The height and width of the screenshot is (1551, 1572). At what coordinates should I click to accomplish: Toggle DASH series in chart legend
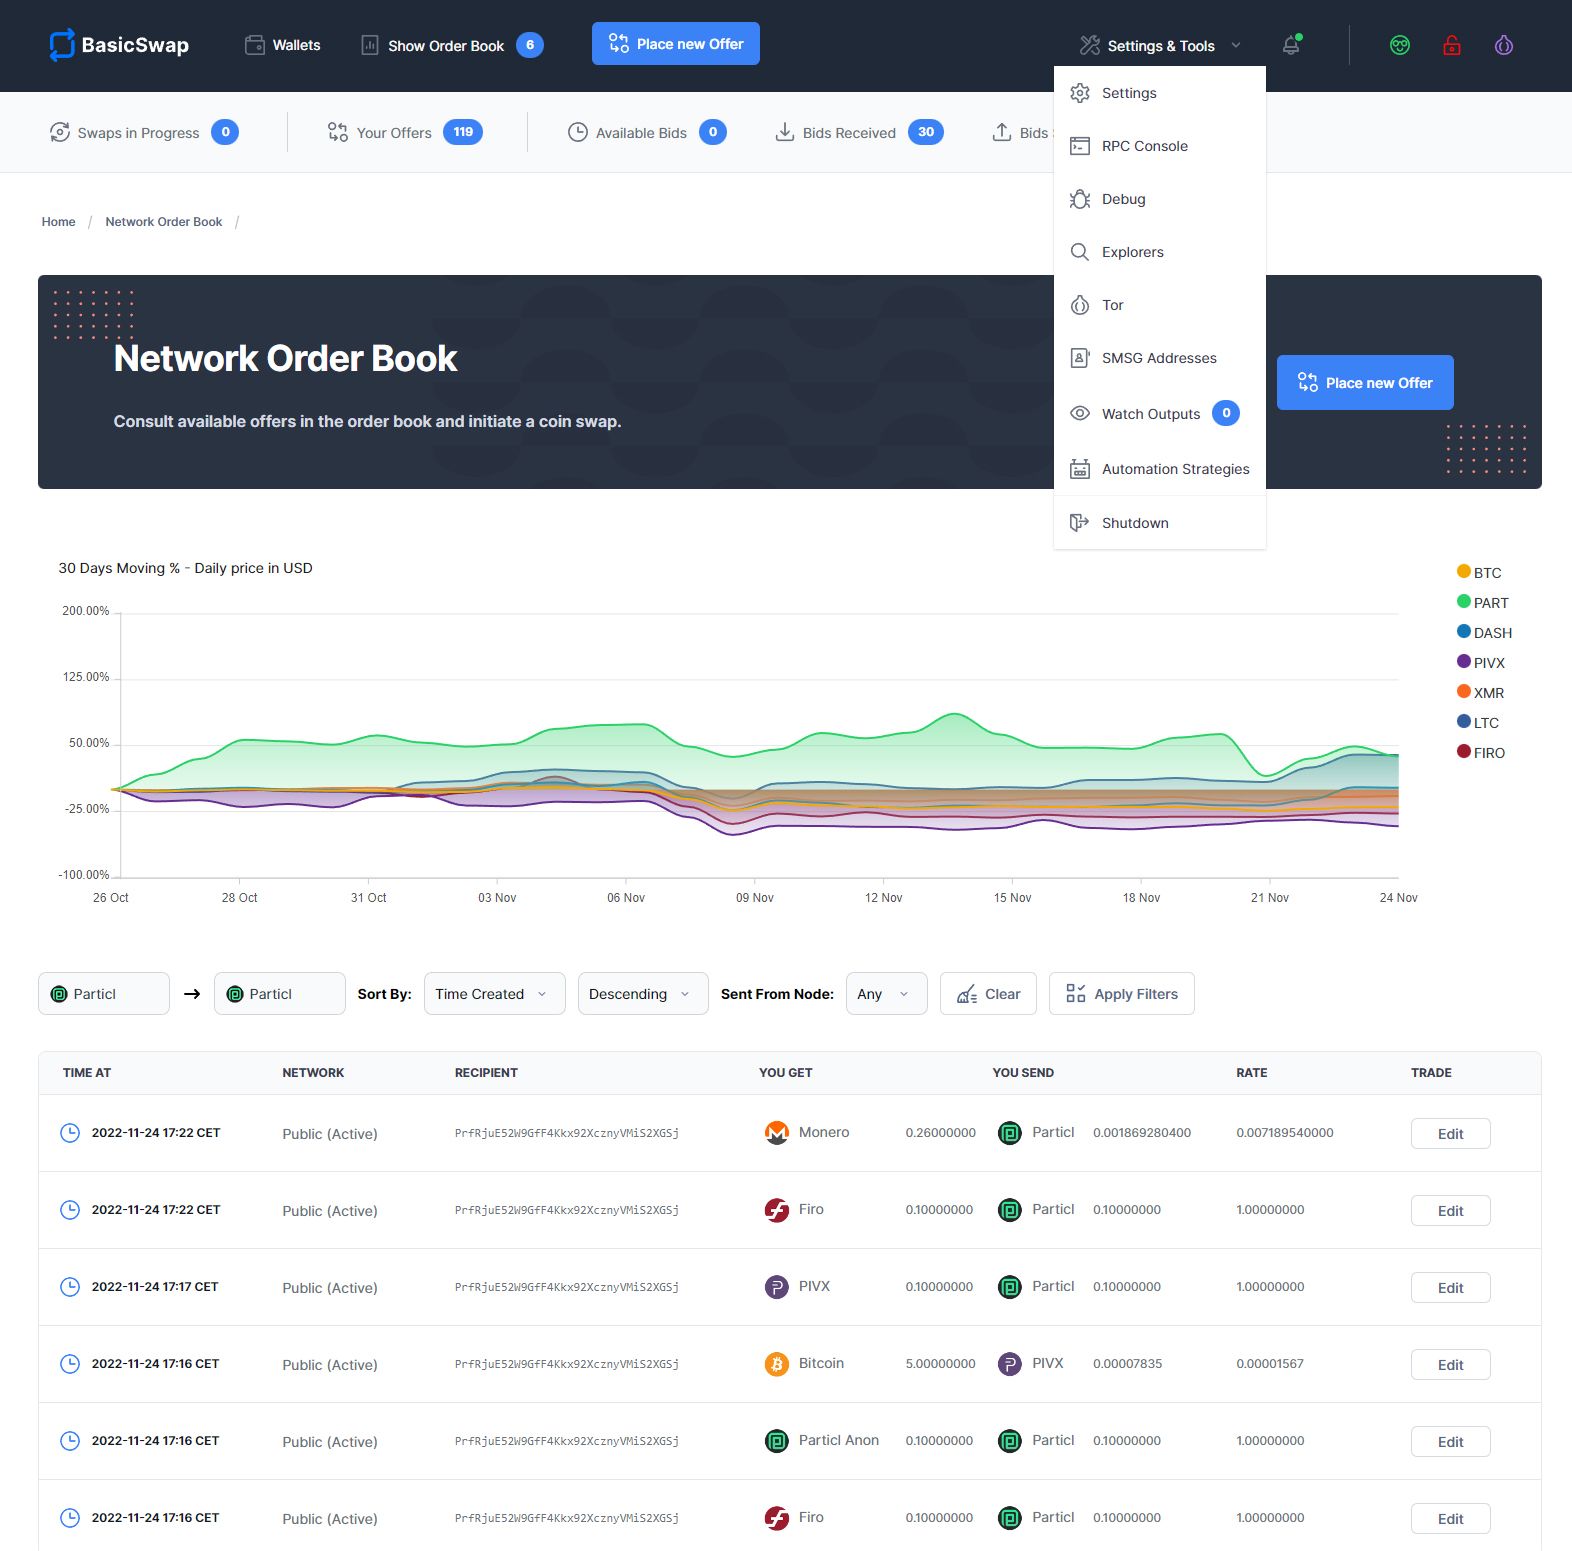1485,632
